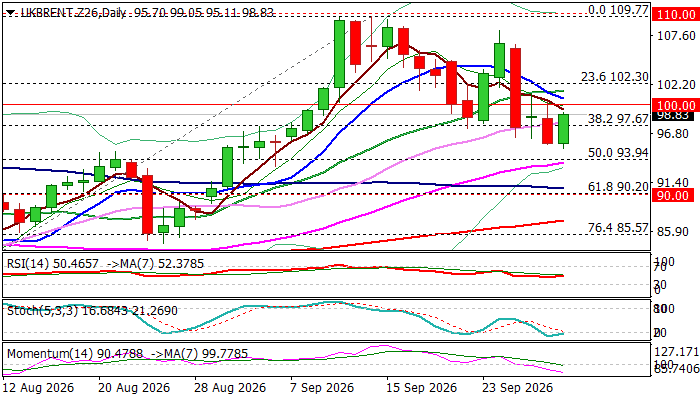Click the red 90.00 price level tag
The height and width of the screenshot is (400, 700).
click(673, 196)
